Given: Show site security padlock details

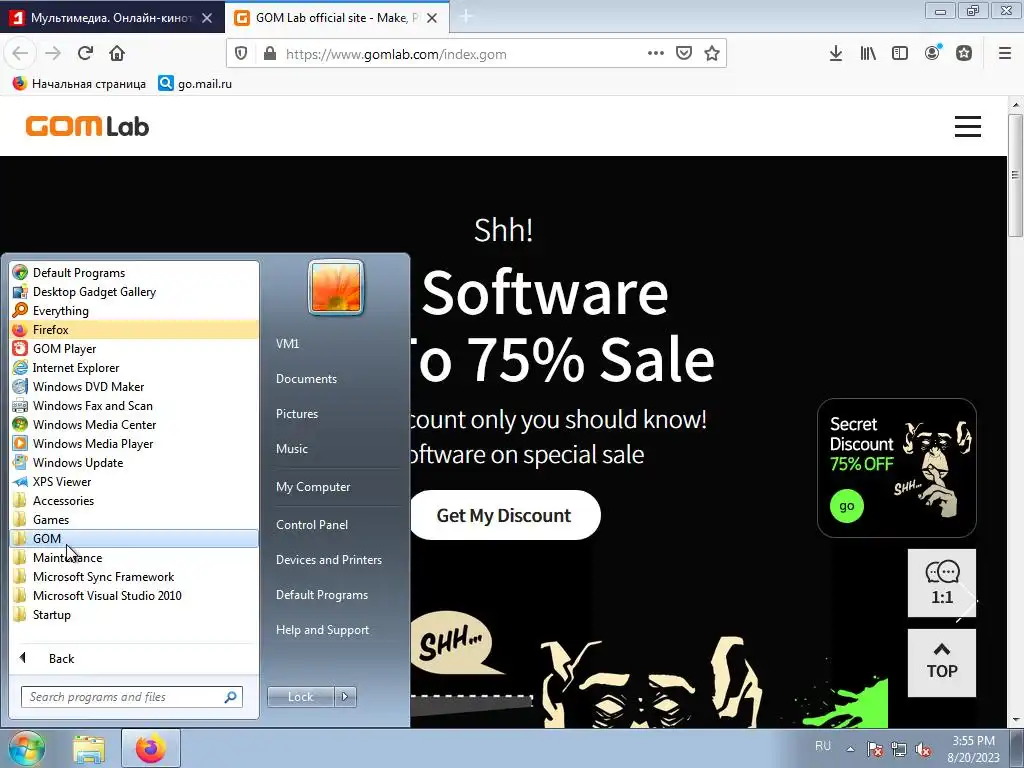Looking at the screenshot, I should tap(270, 54).
